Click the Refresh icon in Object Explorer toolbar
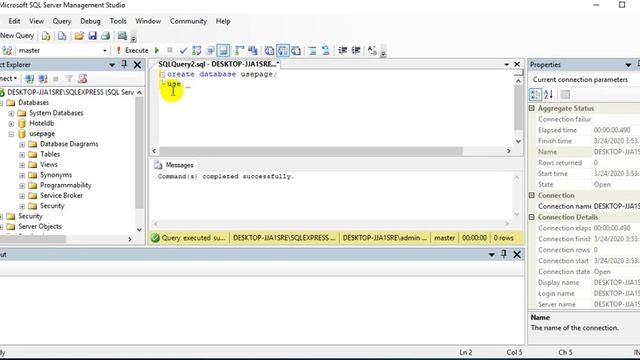Viewport: 640px width, 360px height. click(x=82, y=79)
